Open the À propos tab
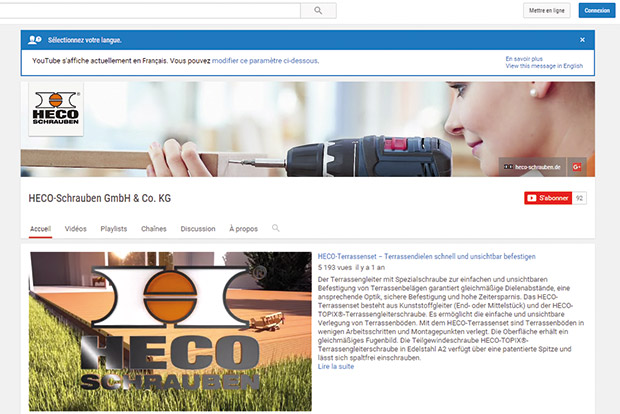 pyautogui.click(x=244, y=229)
